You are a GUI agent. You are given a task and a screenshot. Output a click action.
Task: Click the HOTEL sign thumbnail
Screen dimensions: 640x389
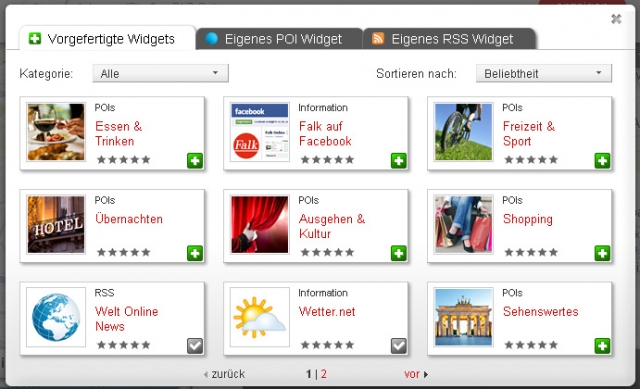tap(56, 225)
